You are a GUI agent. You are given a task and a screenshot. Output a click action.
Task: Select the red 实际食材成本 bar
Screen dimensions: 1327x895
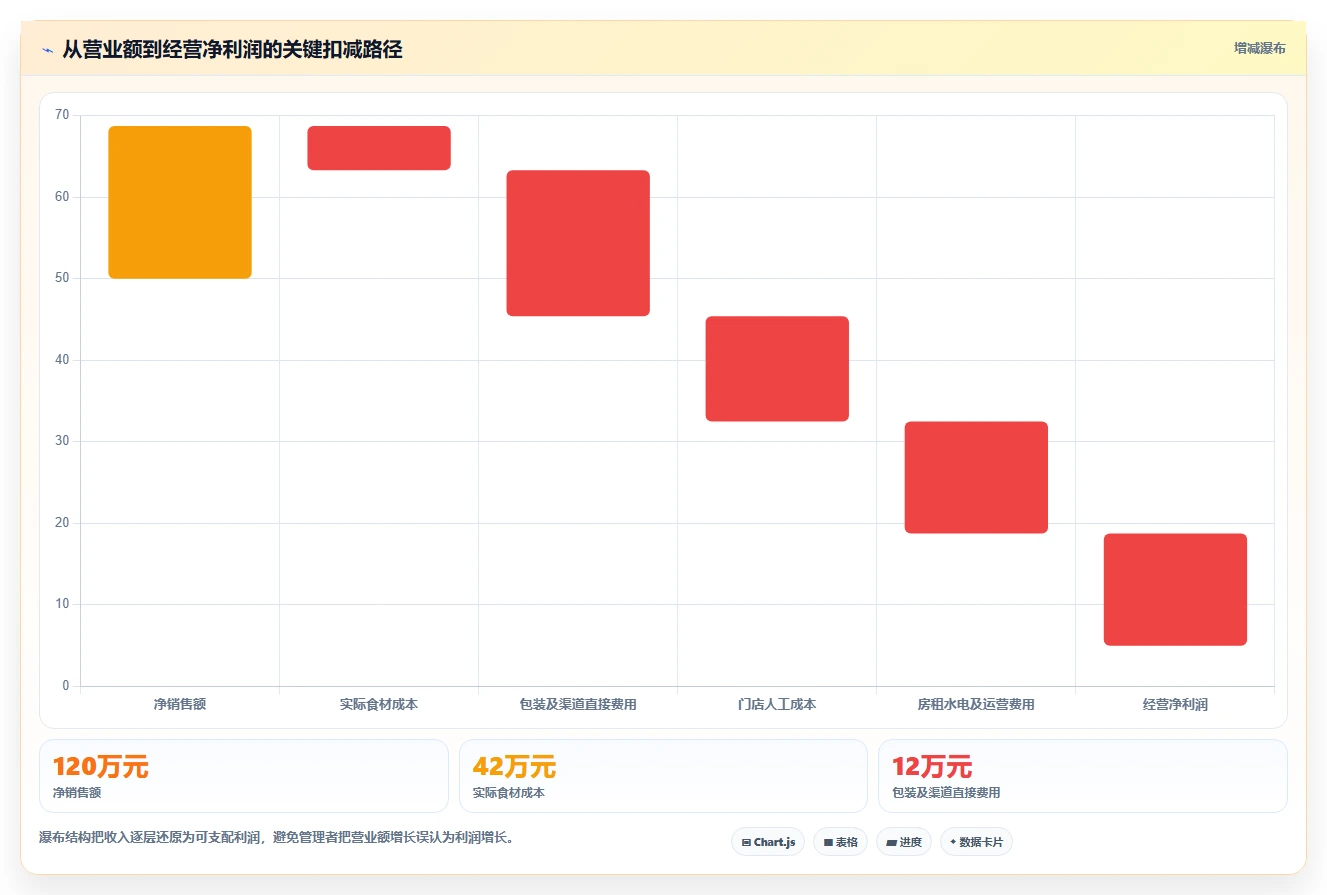379,148
